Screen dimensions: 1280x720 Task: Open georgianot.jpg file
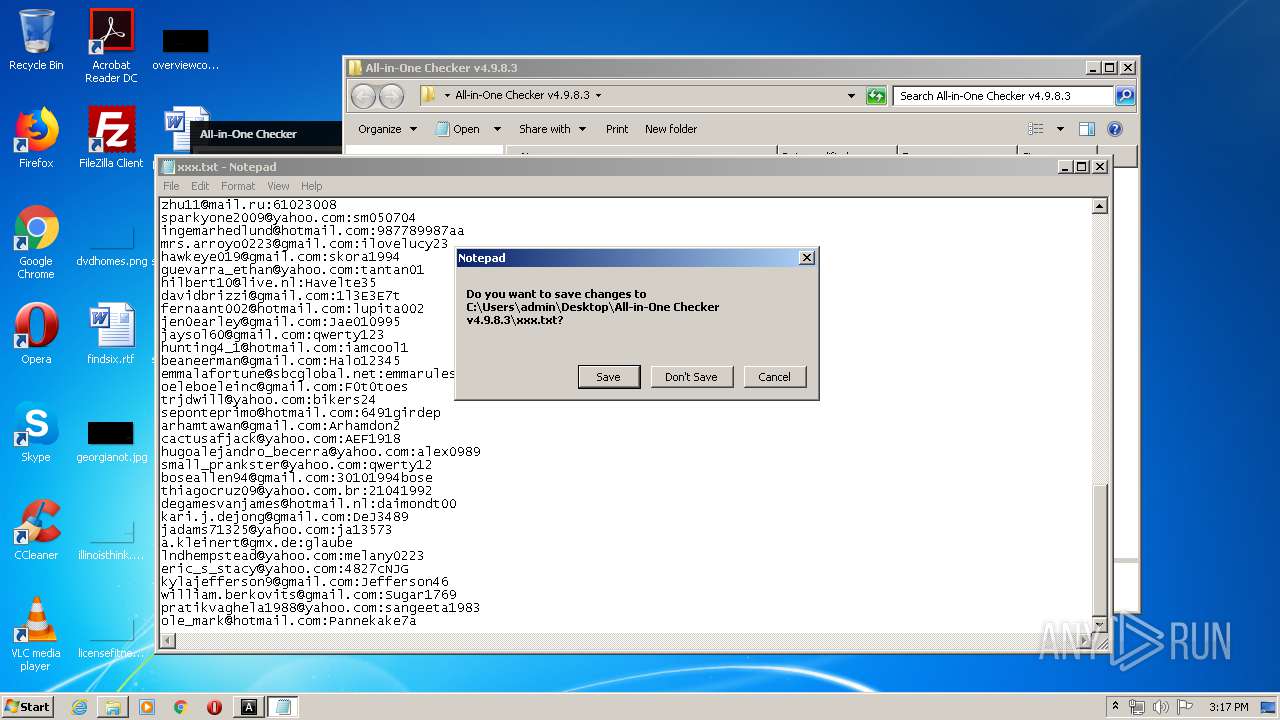[111, 440]
